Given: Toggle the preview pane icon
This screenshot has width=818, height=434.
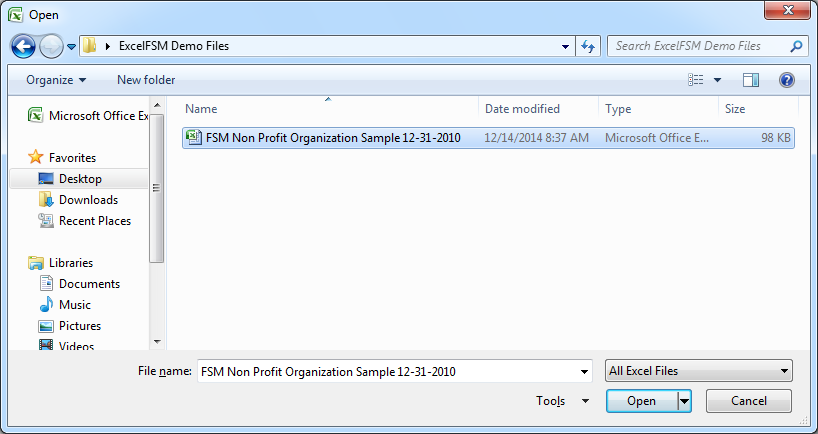Looking at the screenshot, I should click(x=751, y=80).
